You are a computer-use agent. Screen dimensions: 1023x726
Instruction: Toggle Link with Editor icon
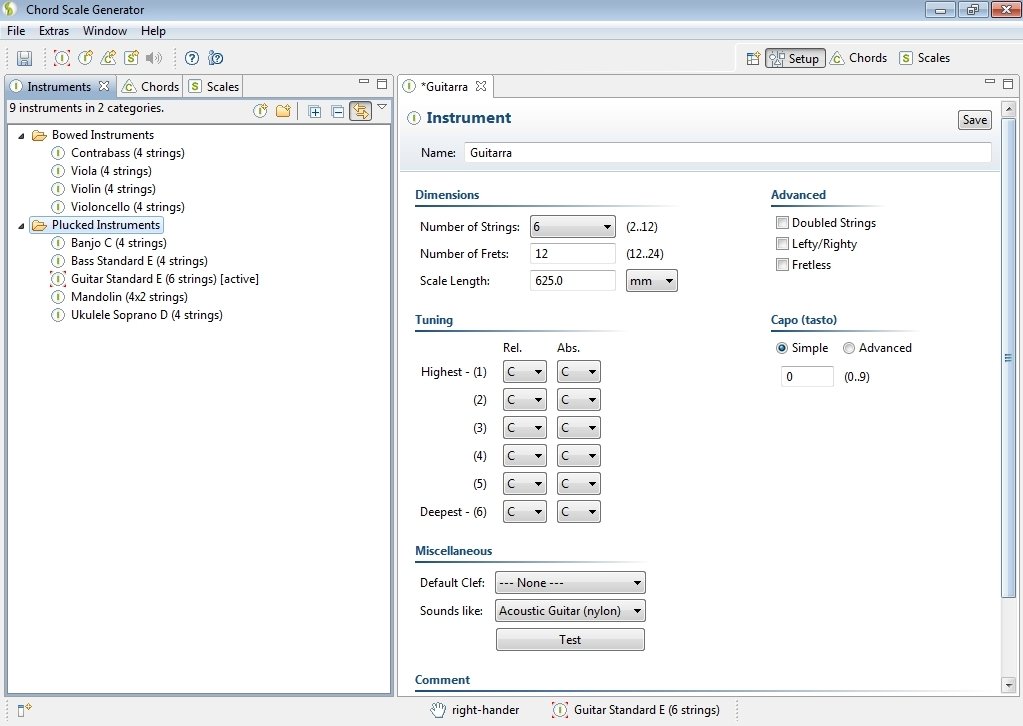click(x=360, y=111)
